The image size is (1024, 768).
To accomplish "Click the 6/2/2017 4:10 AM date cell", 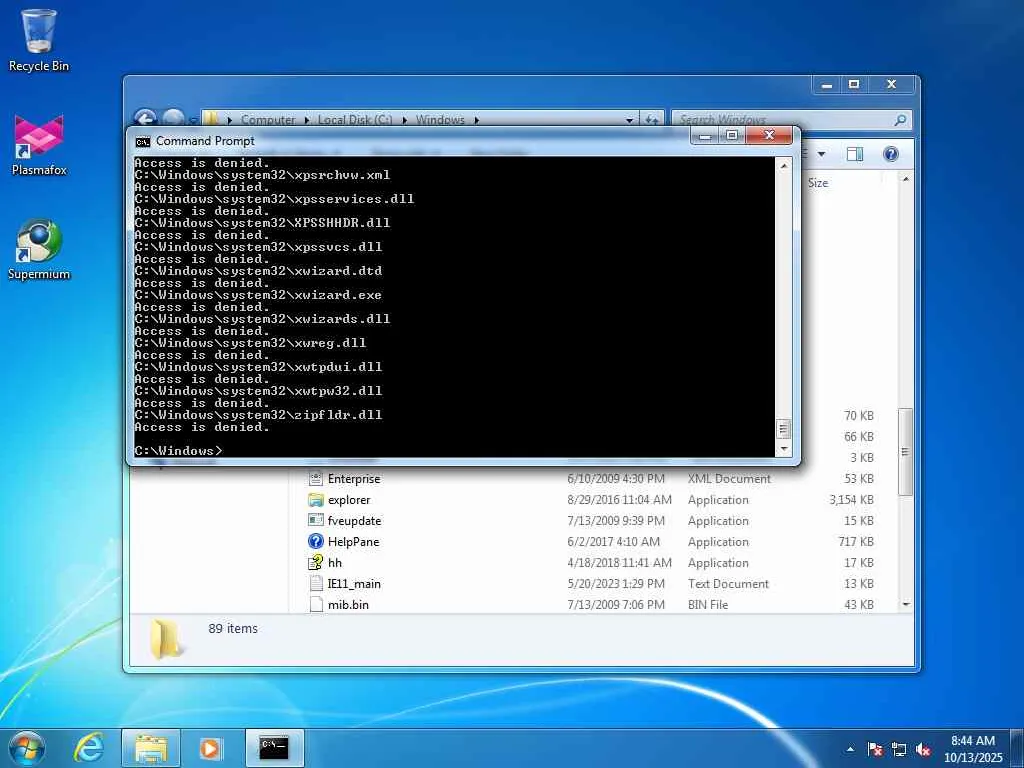I will point(614,541).
